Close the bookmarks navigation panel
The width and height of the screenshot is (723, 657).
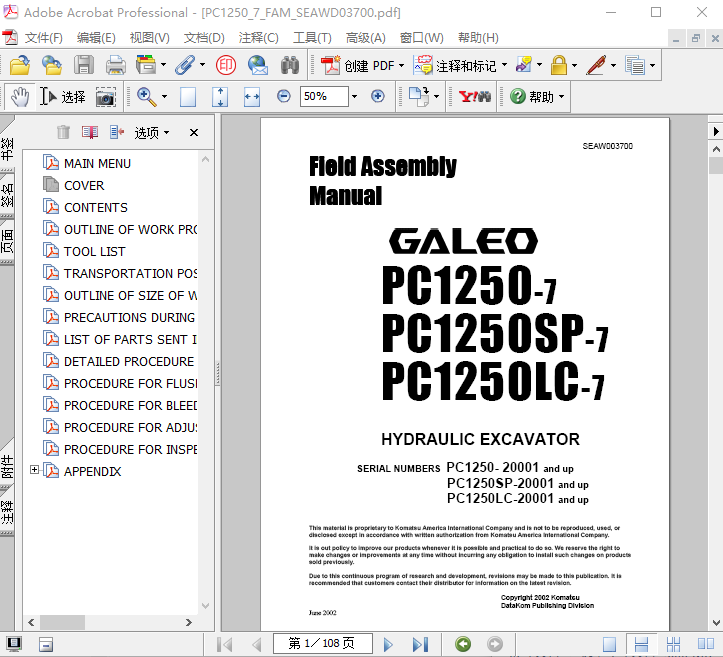point(194,133)
